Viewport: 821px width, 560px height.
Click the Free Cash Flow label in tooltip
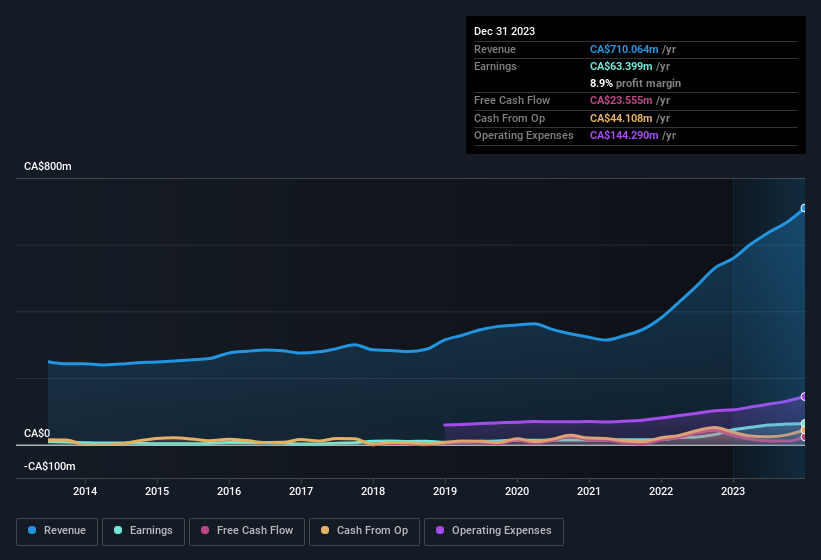point(512,100)
